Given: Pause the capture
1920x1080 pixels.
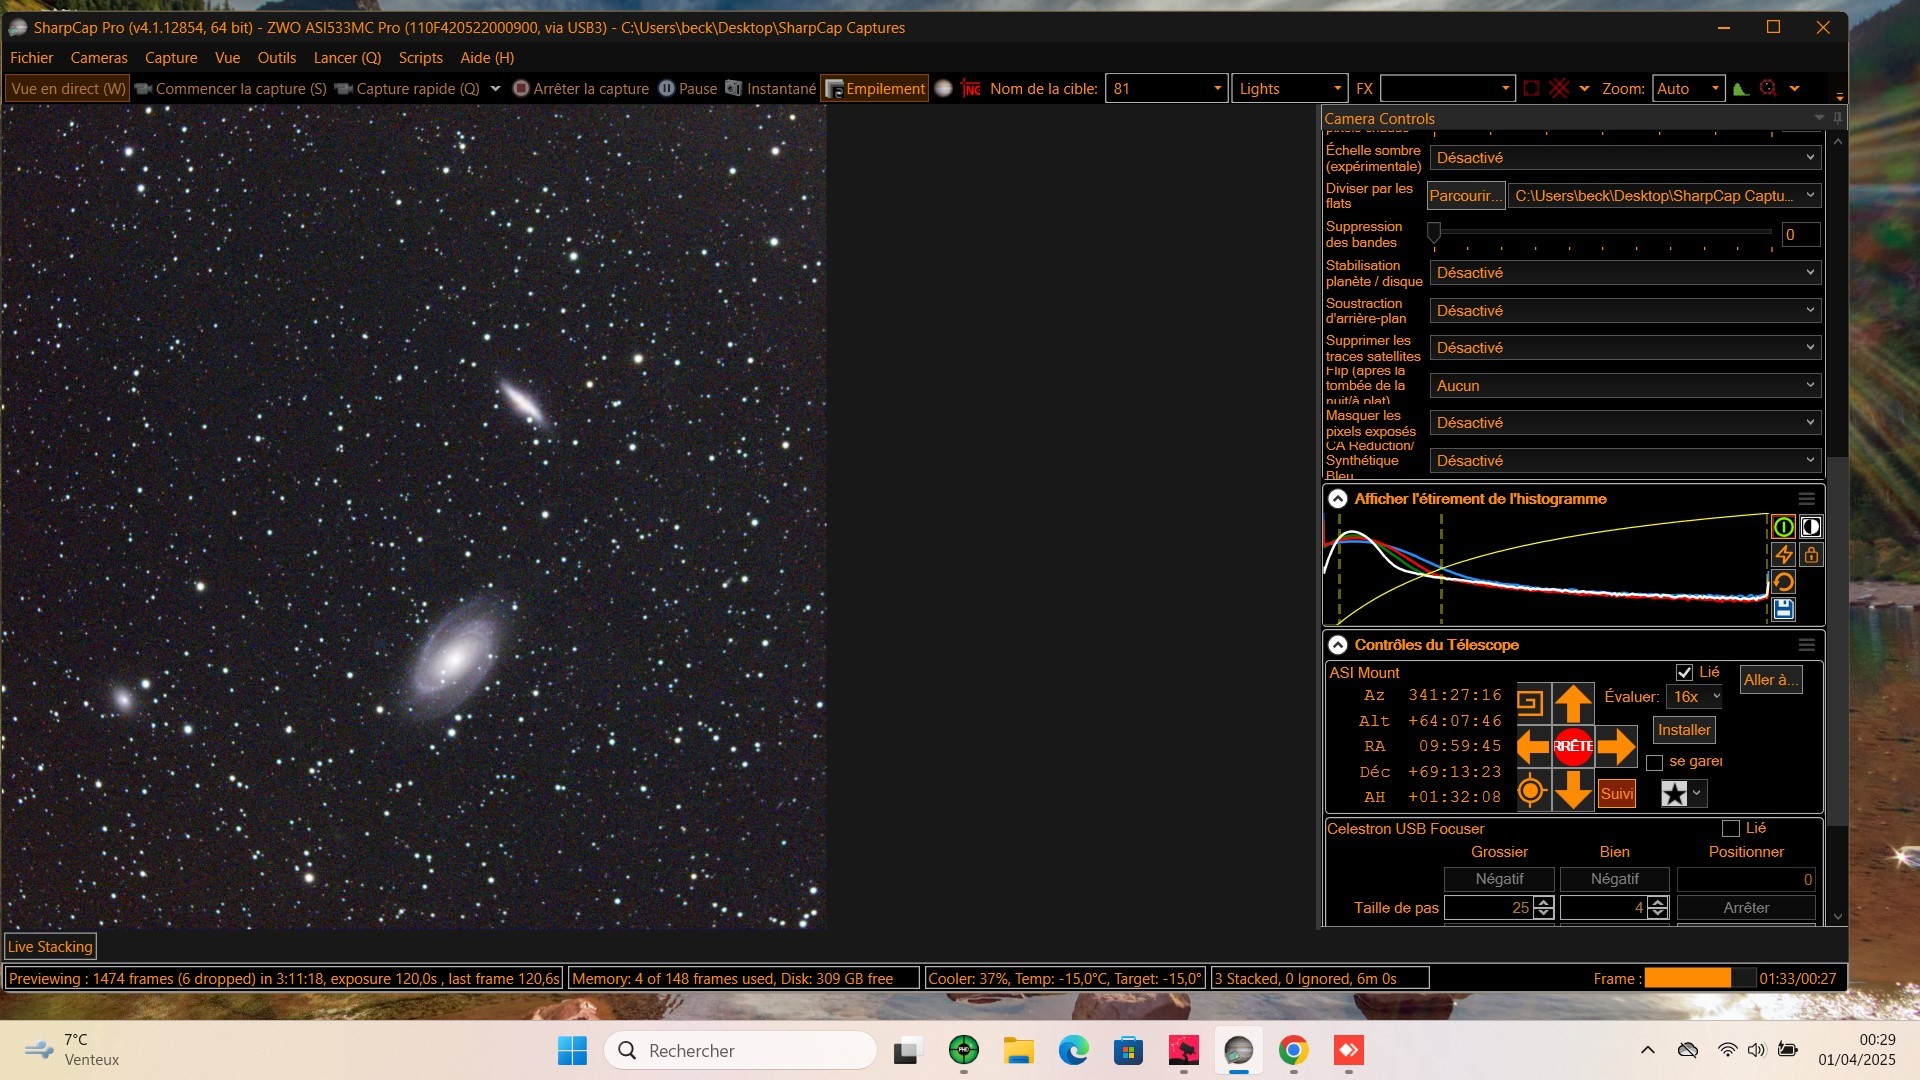Looking at the screenshot, I should [688, 89].
